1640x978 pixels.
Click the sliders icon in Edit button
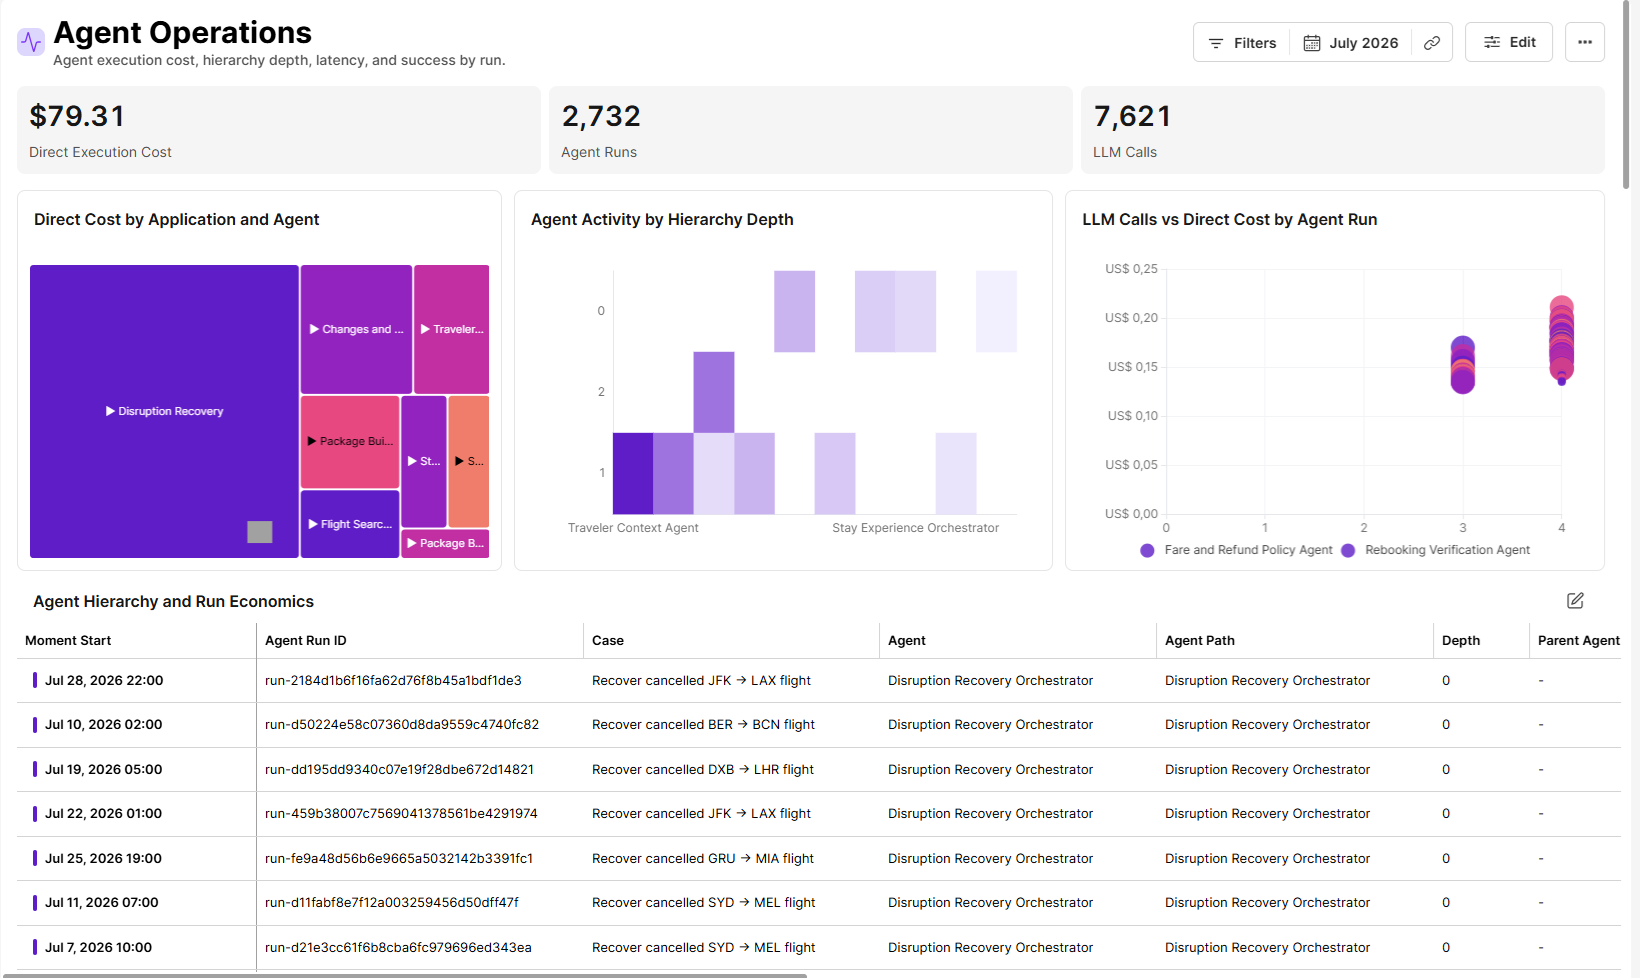(x=1492, y=42)
